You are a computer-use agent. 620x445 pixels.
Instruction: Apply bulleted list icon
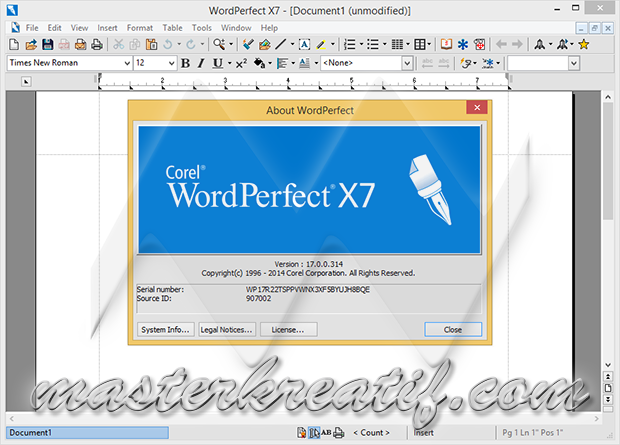click(x=372, y=44)
